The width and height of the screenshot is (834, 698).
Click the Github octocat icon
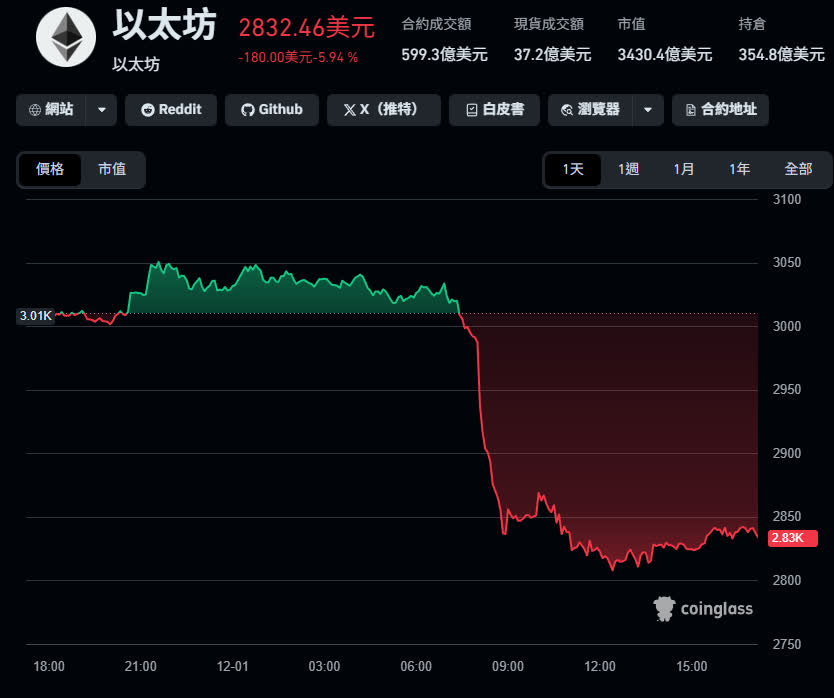coord(248,110)
